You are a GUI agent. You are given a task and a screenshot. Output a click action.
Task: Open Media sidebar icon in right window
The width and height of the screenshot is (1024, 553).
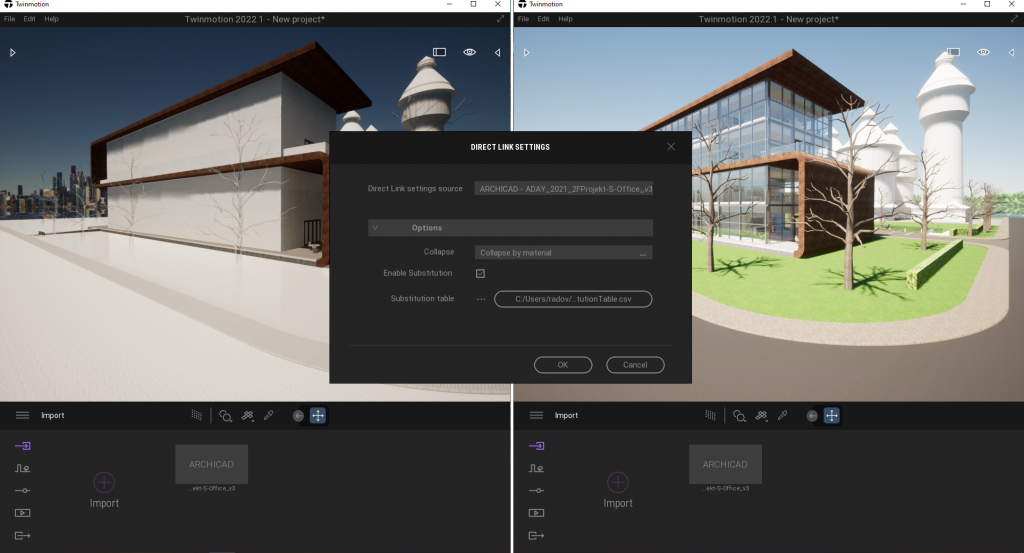[x=537, y=513]
